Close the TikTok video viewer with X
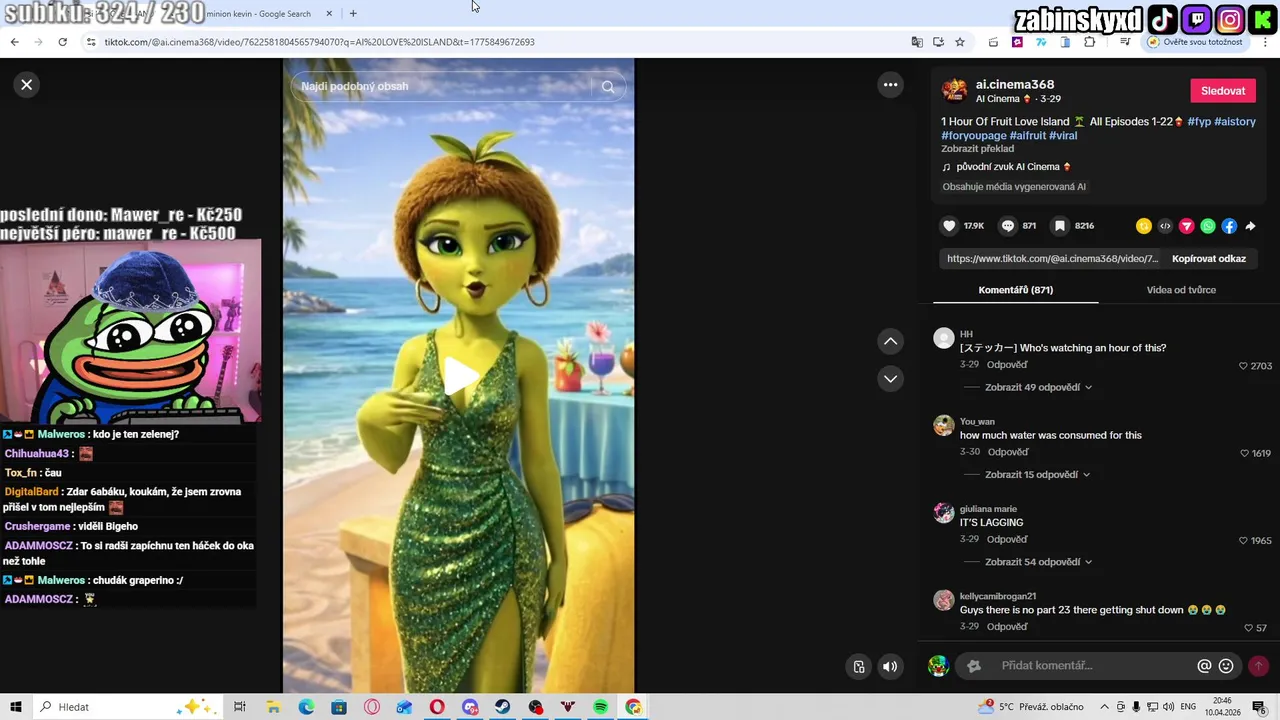The image size is (1280, 720). 27,85
